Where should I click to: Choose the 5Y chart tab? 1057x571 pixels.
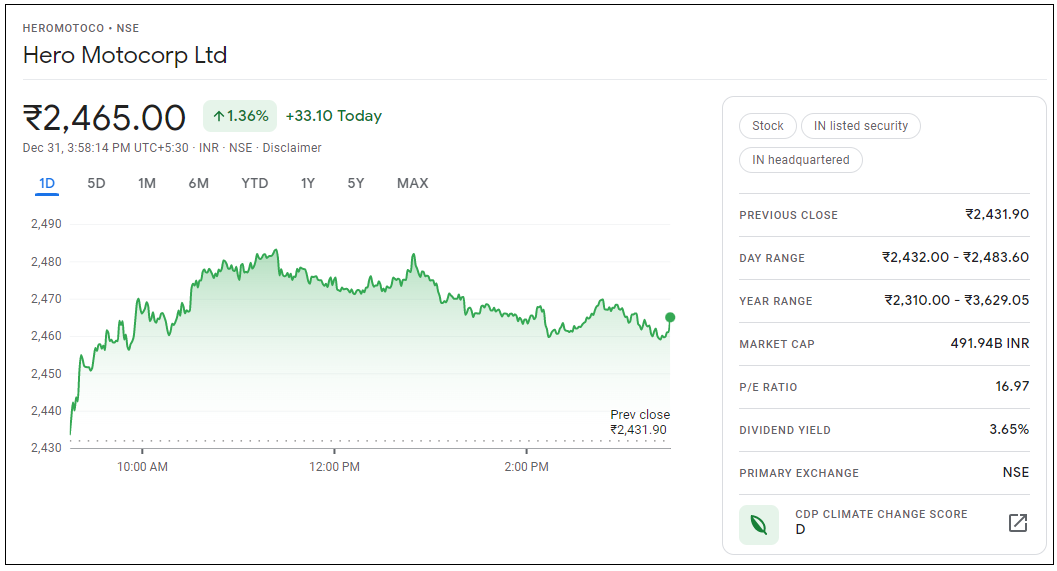[356, 183]
